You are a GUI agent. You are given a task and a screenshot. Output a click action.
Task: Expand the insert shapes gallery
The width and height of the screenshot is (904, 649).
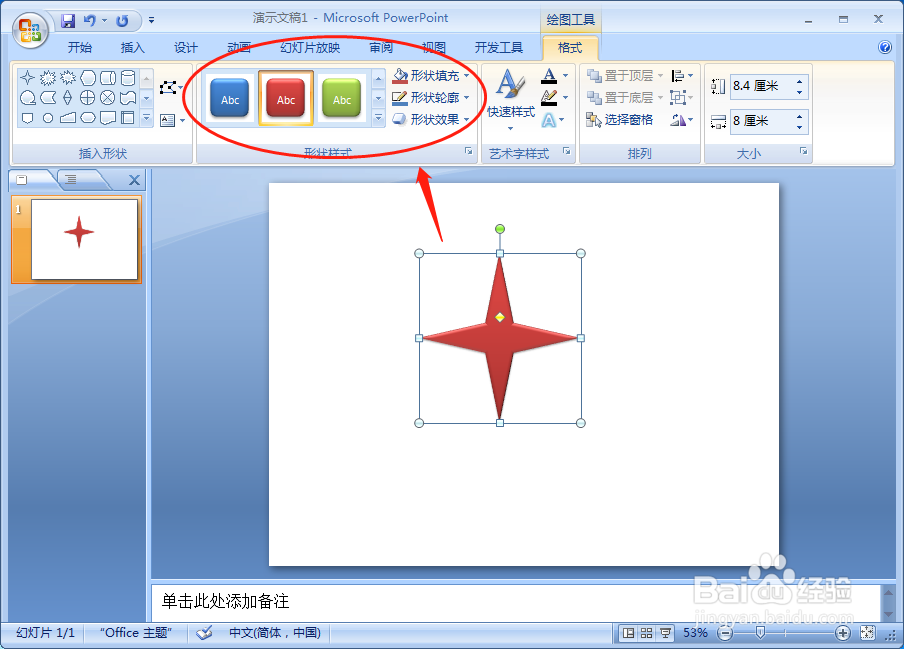coord(146,119)
